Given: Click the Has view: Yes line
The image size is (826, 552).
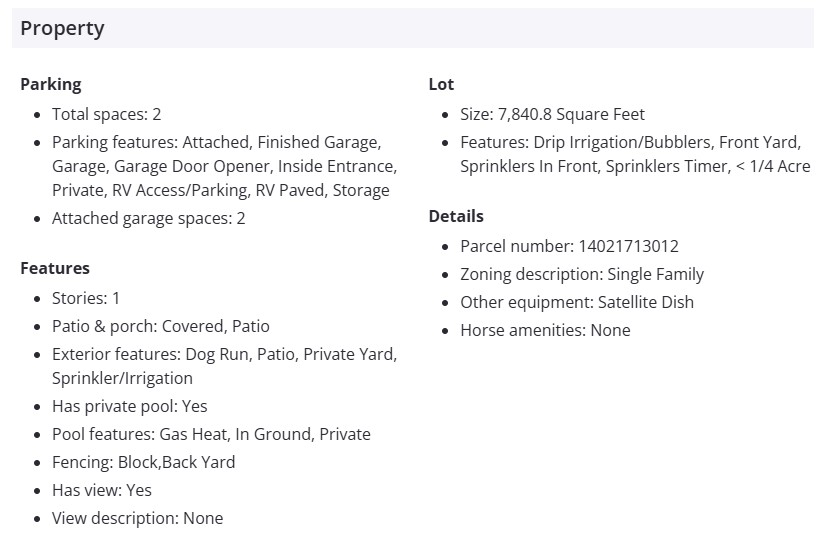Looking at the screenshot, I should (x=102, y=490).
